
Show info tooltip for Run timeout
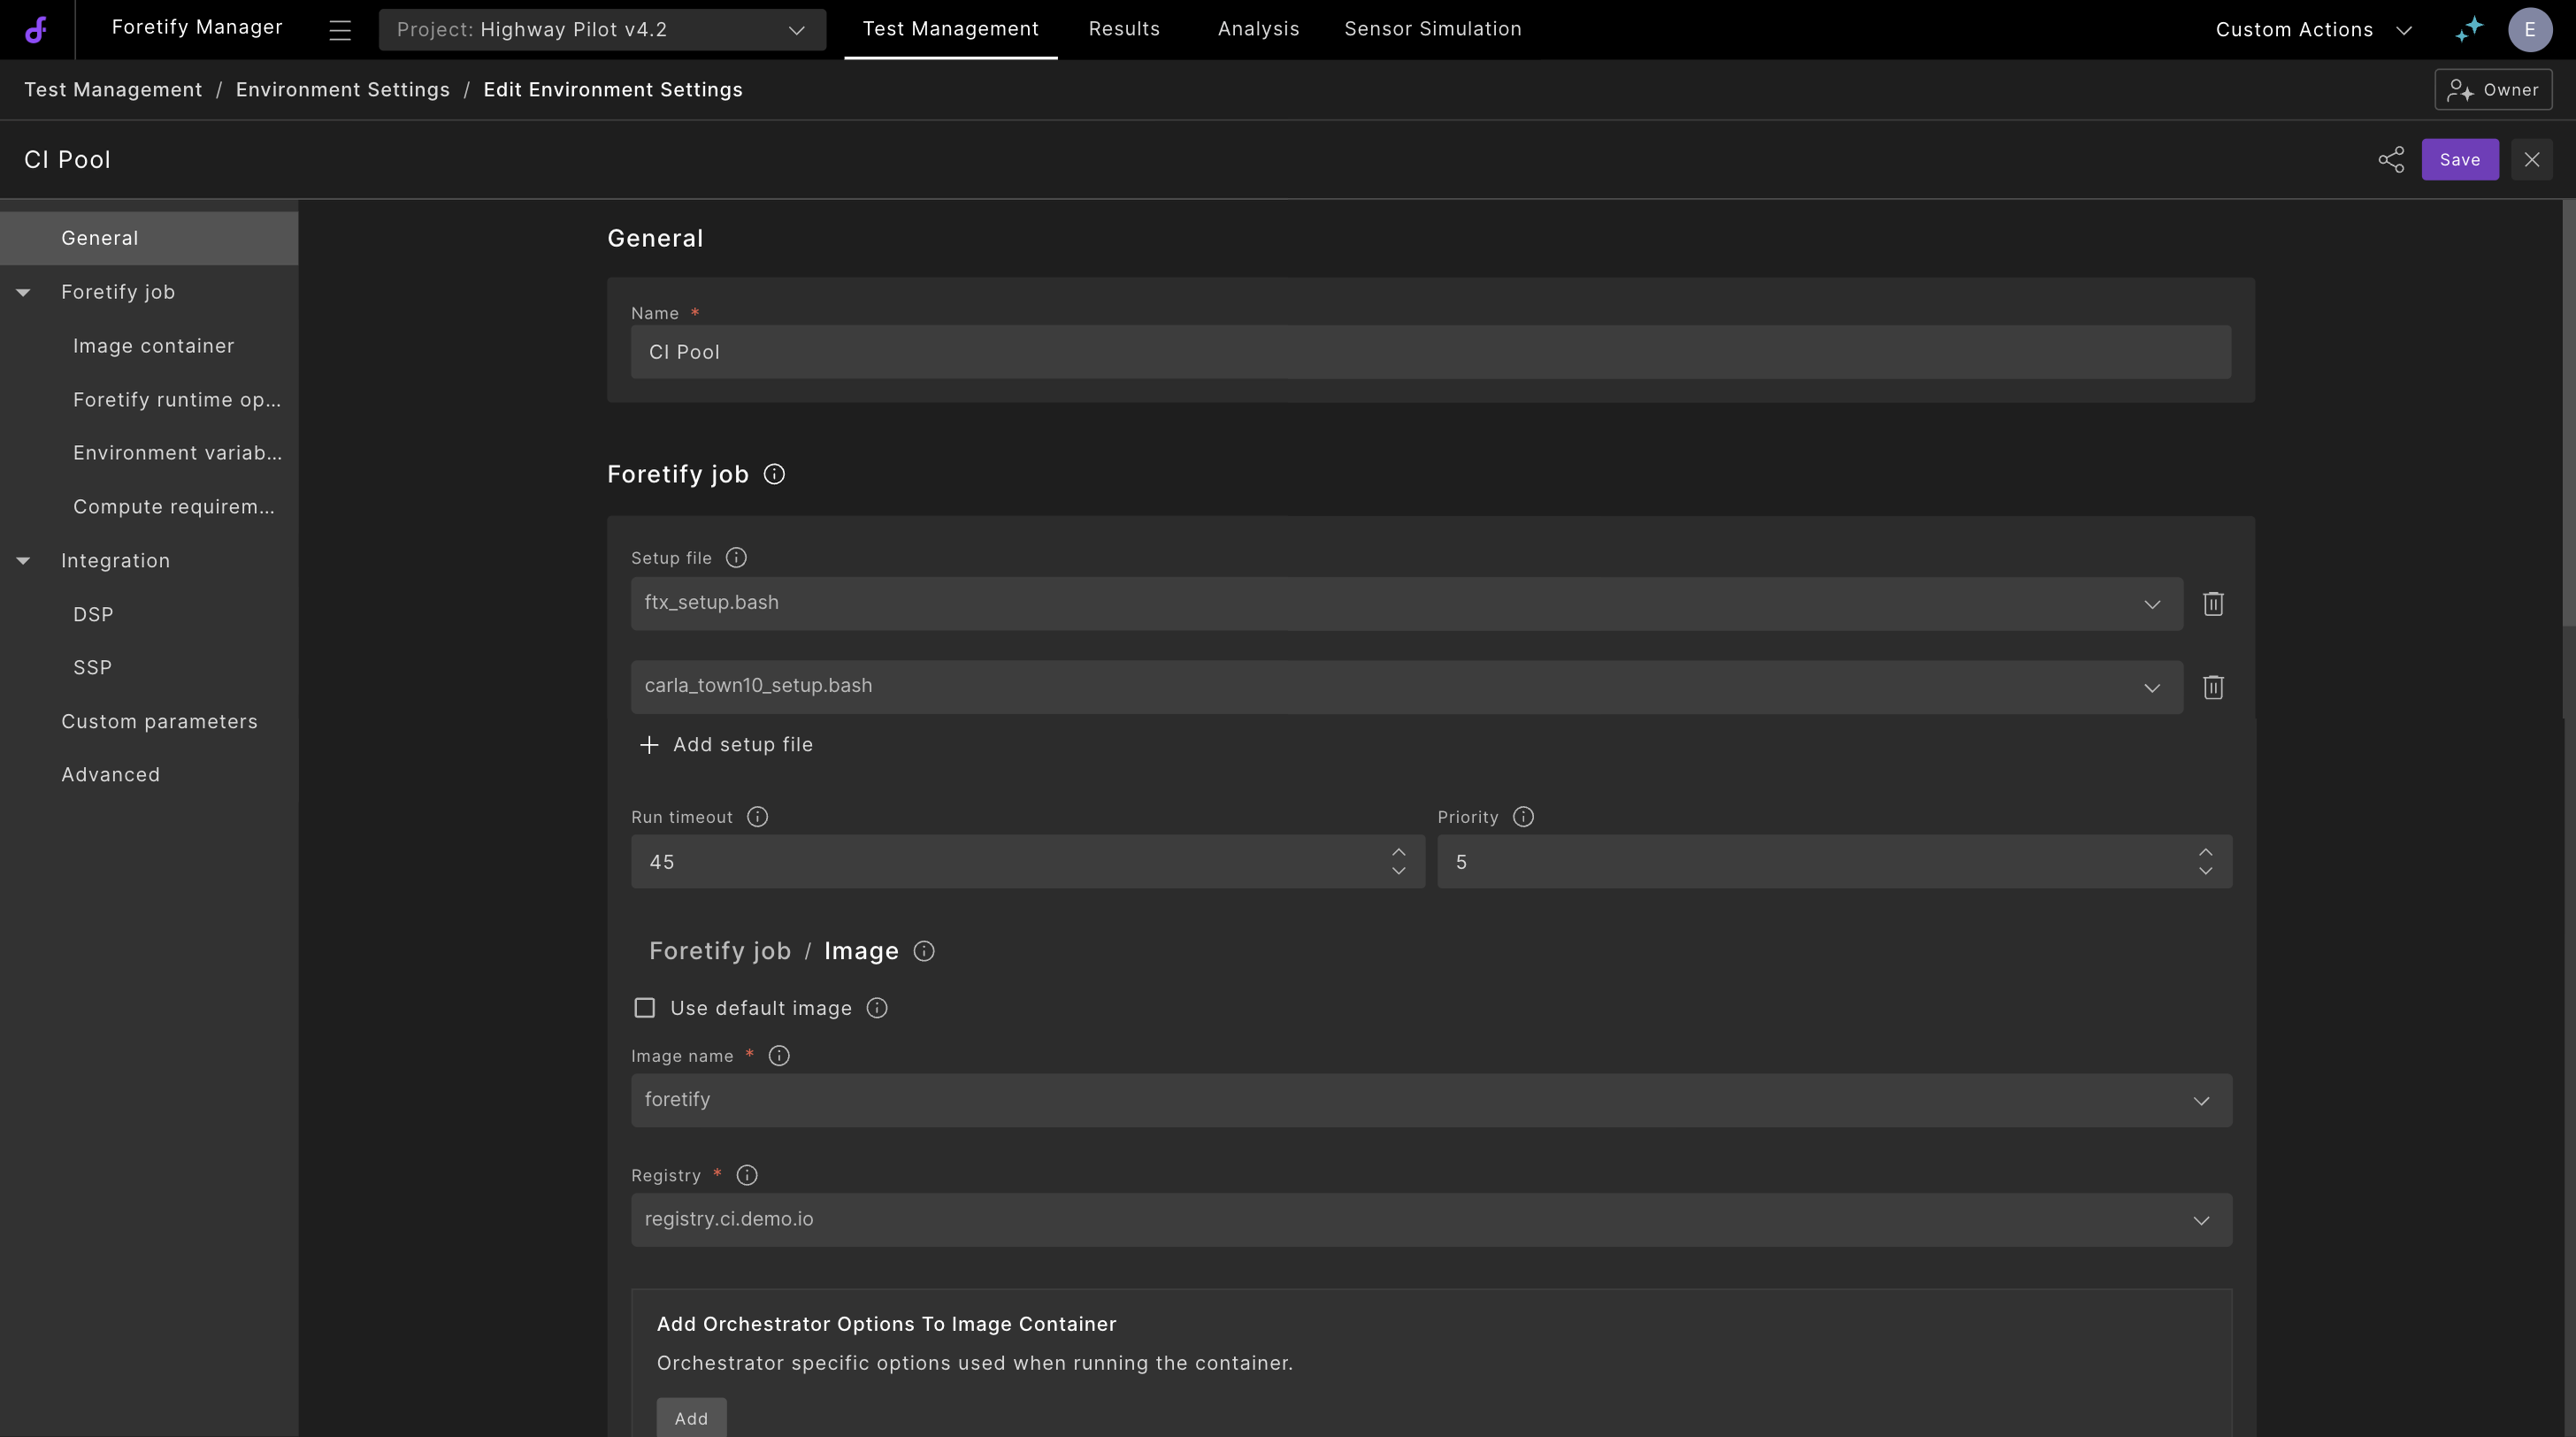757,817
